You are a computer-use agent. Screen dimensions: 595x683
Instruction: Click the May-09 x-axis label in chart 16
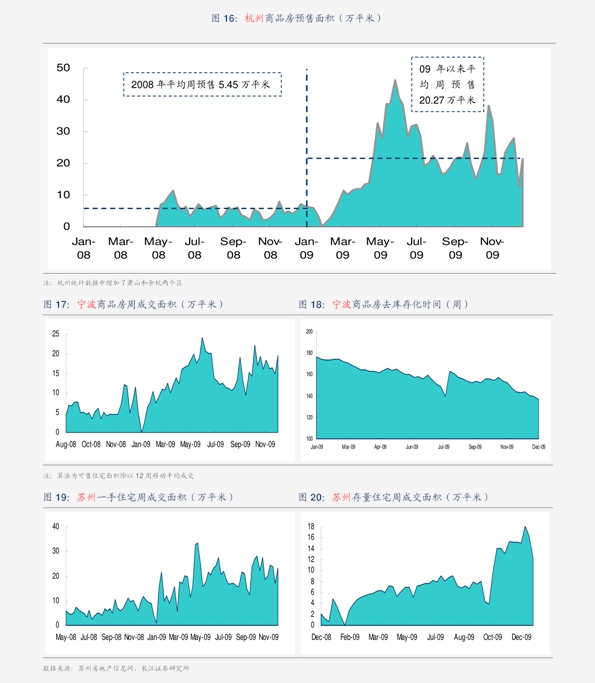tap(380, 248)
